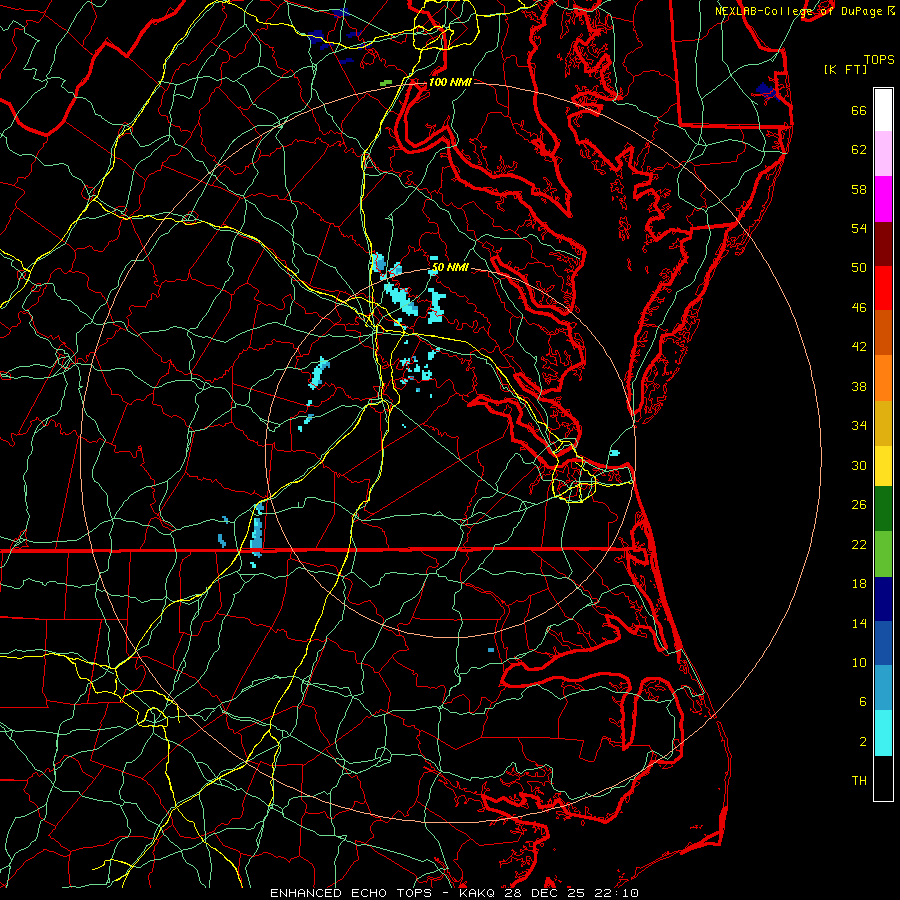The image size is (900, 900).
Task: Click the legend value 34
Action: coord(859,426)
